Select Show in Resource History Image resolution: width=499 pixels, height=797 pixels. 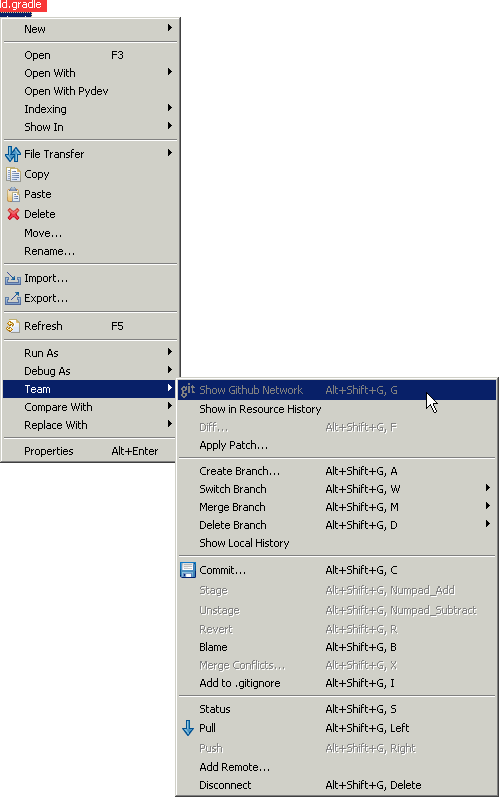pos(260,409)
